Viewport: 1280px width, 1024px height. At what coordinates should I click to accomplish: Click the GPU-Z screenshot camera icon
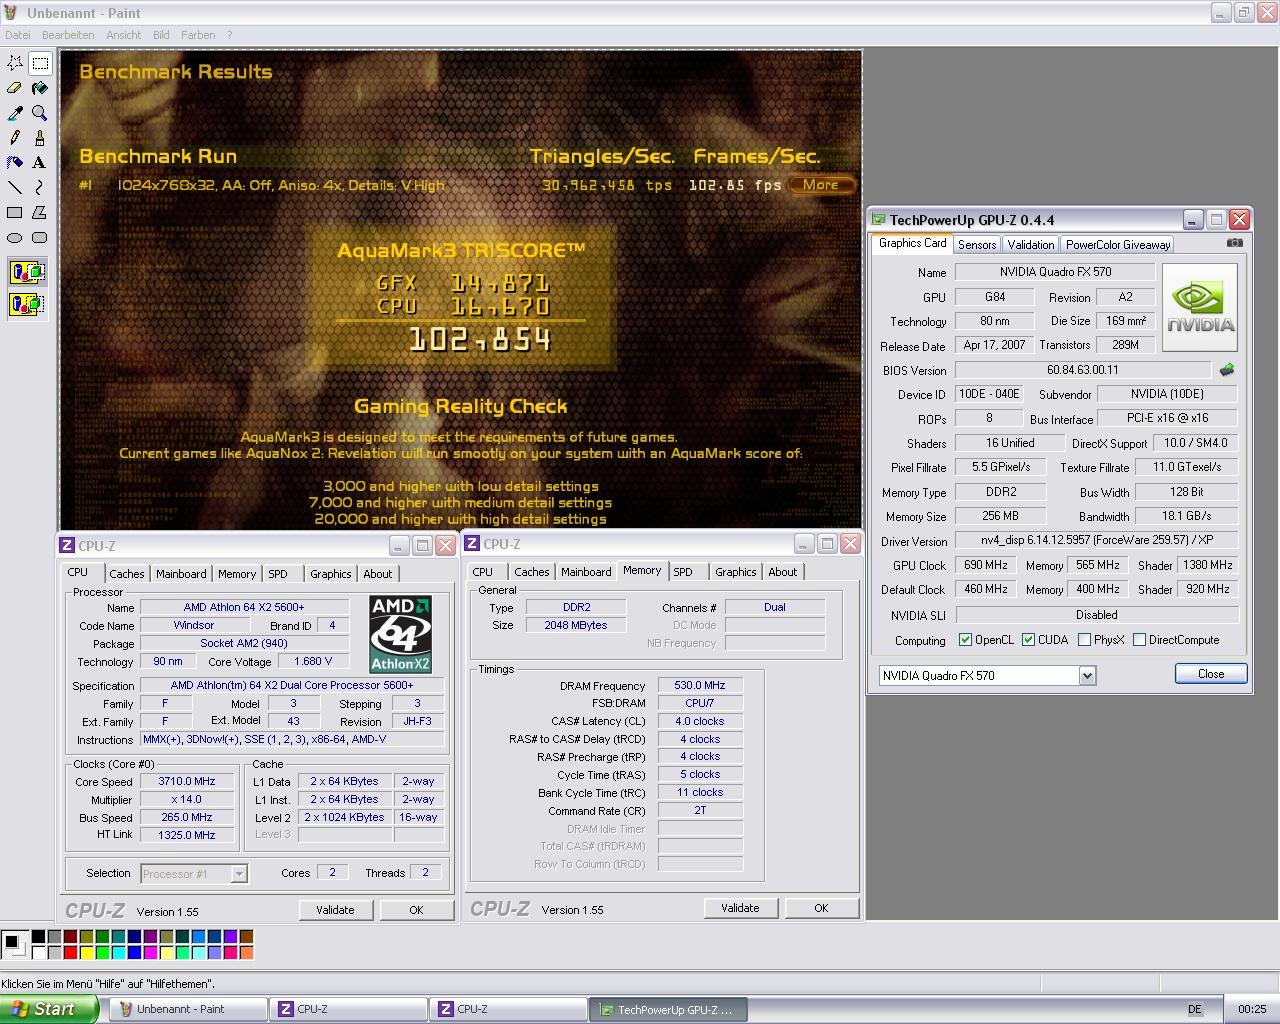1235,242
